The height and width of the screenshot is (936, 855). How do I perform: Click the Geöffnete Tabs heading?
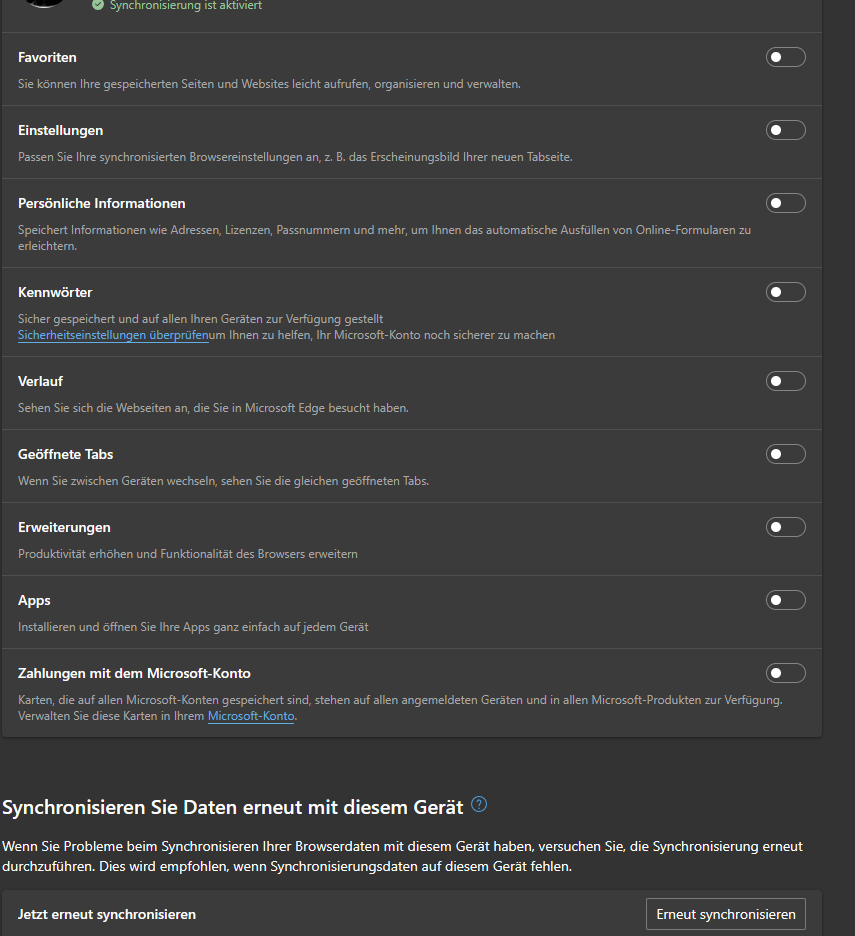(66, 454)
